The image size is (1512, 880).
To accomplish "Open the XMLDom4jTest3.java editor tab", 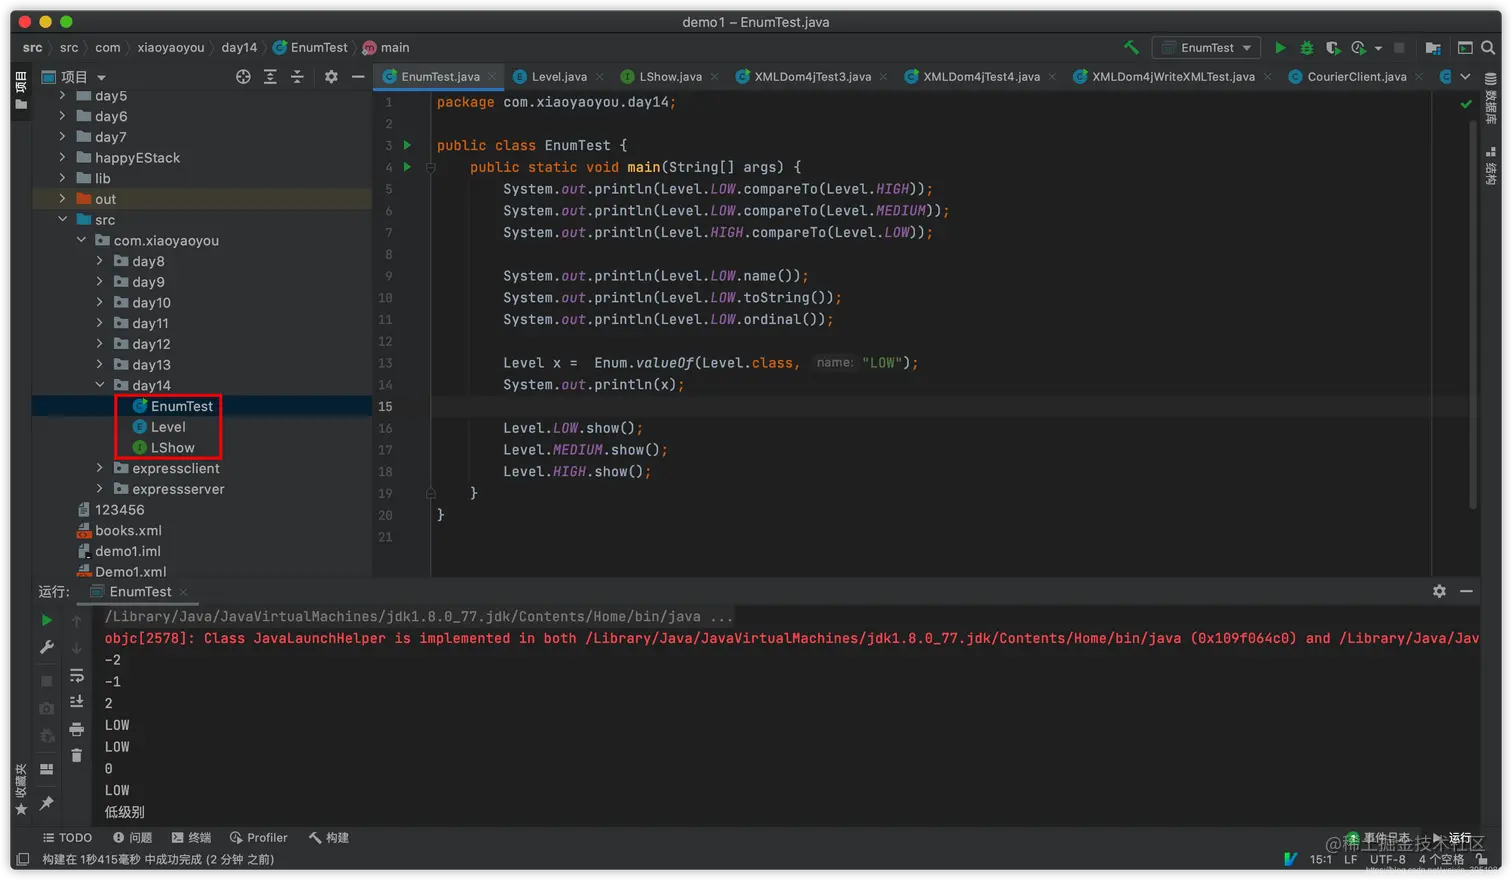I will 811,76.
